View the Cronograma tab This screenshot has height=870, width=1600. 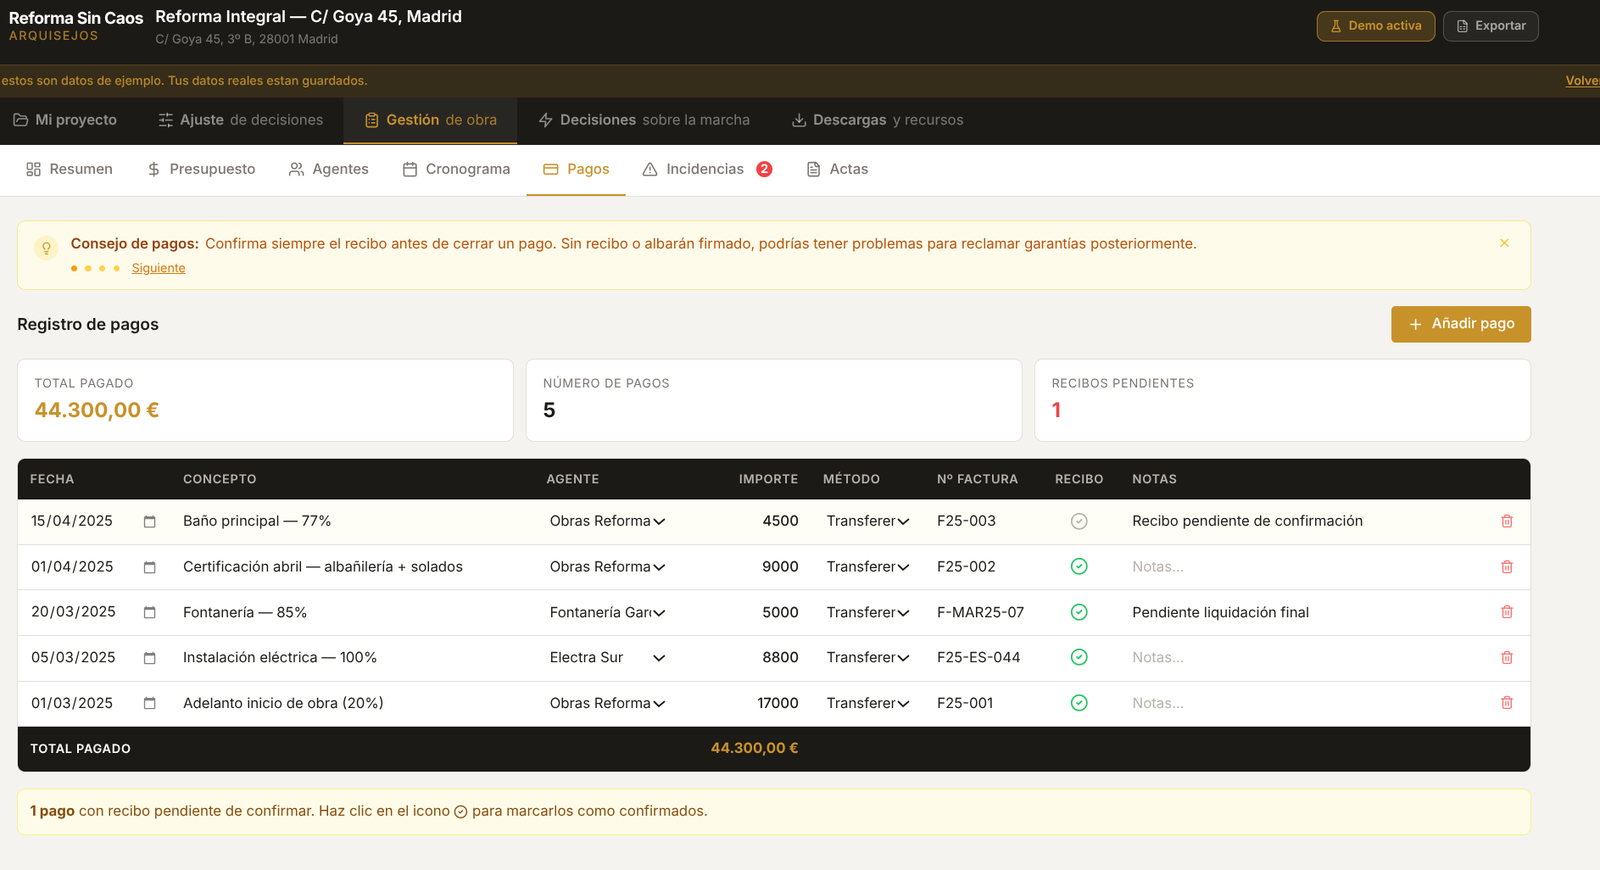[x=456, y=169]
